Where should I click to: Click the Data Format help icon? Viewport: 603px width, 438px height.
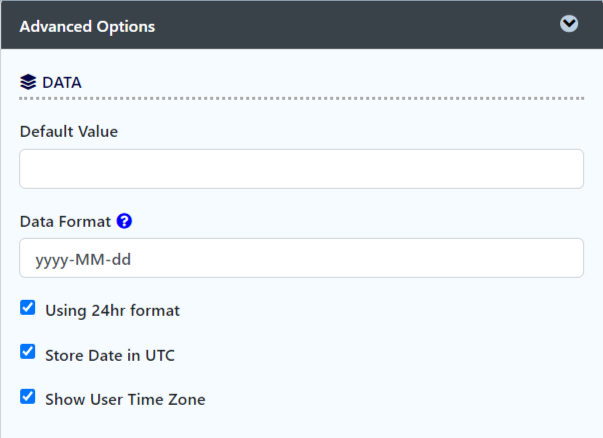tap(124, 221)
